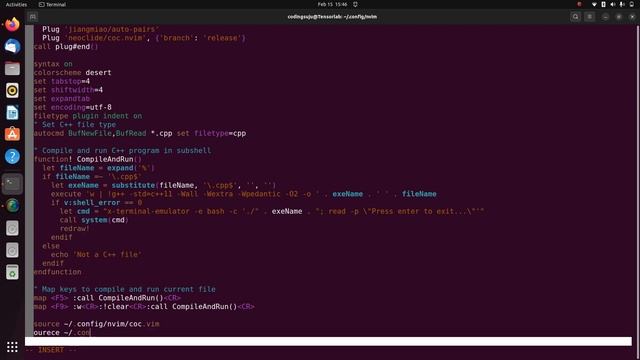Click the 'let fileName = expand' line
This screenshot has height=360, width=640.
(98, 168)
